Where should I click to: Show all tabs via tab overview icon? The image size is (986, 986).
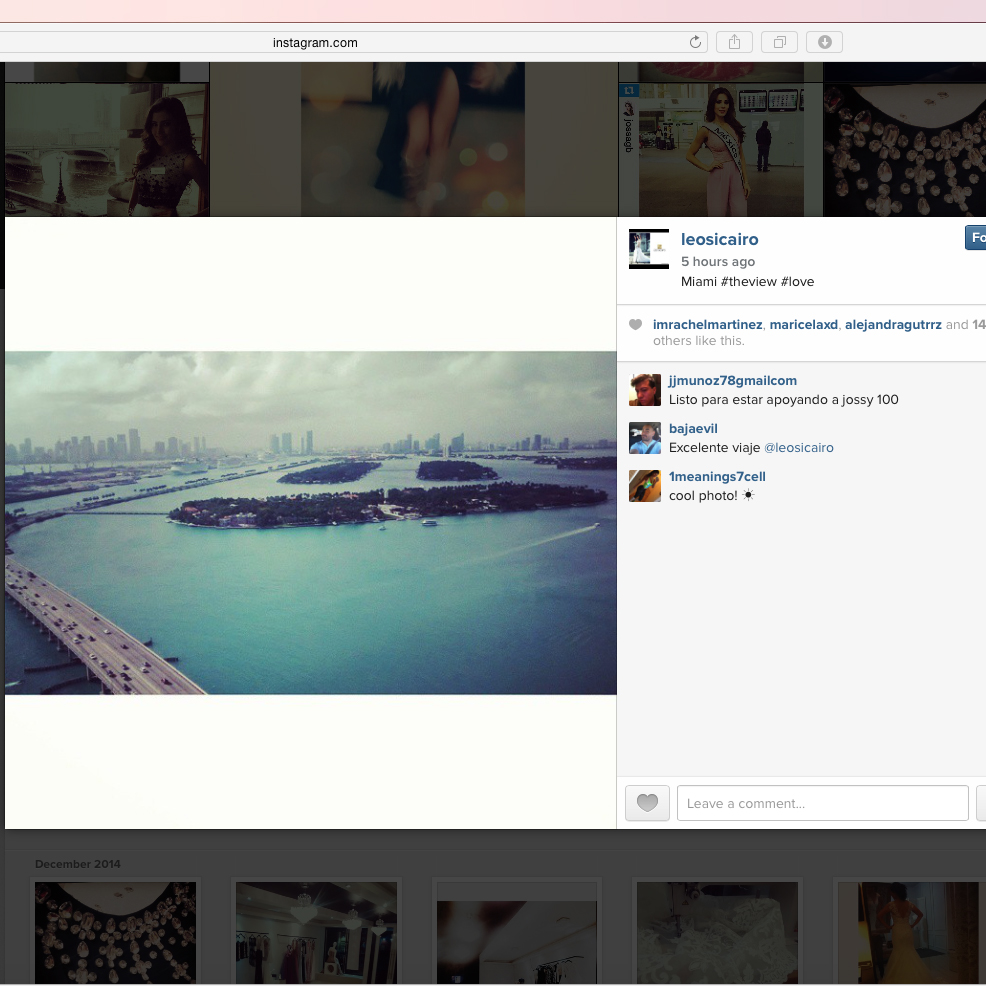coord(779,42)
